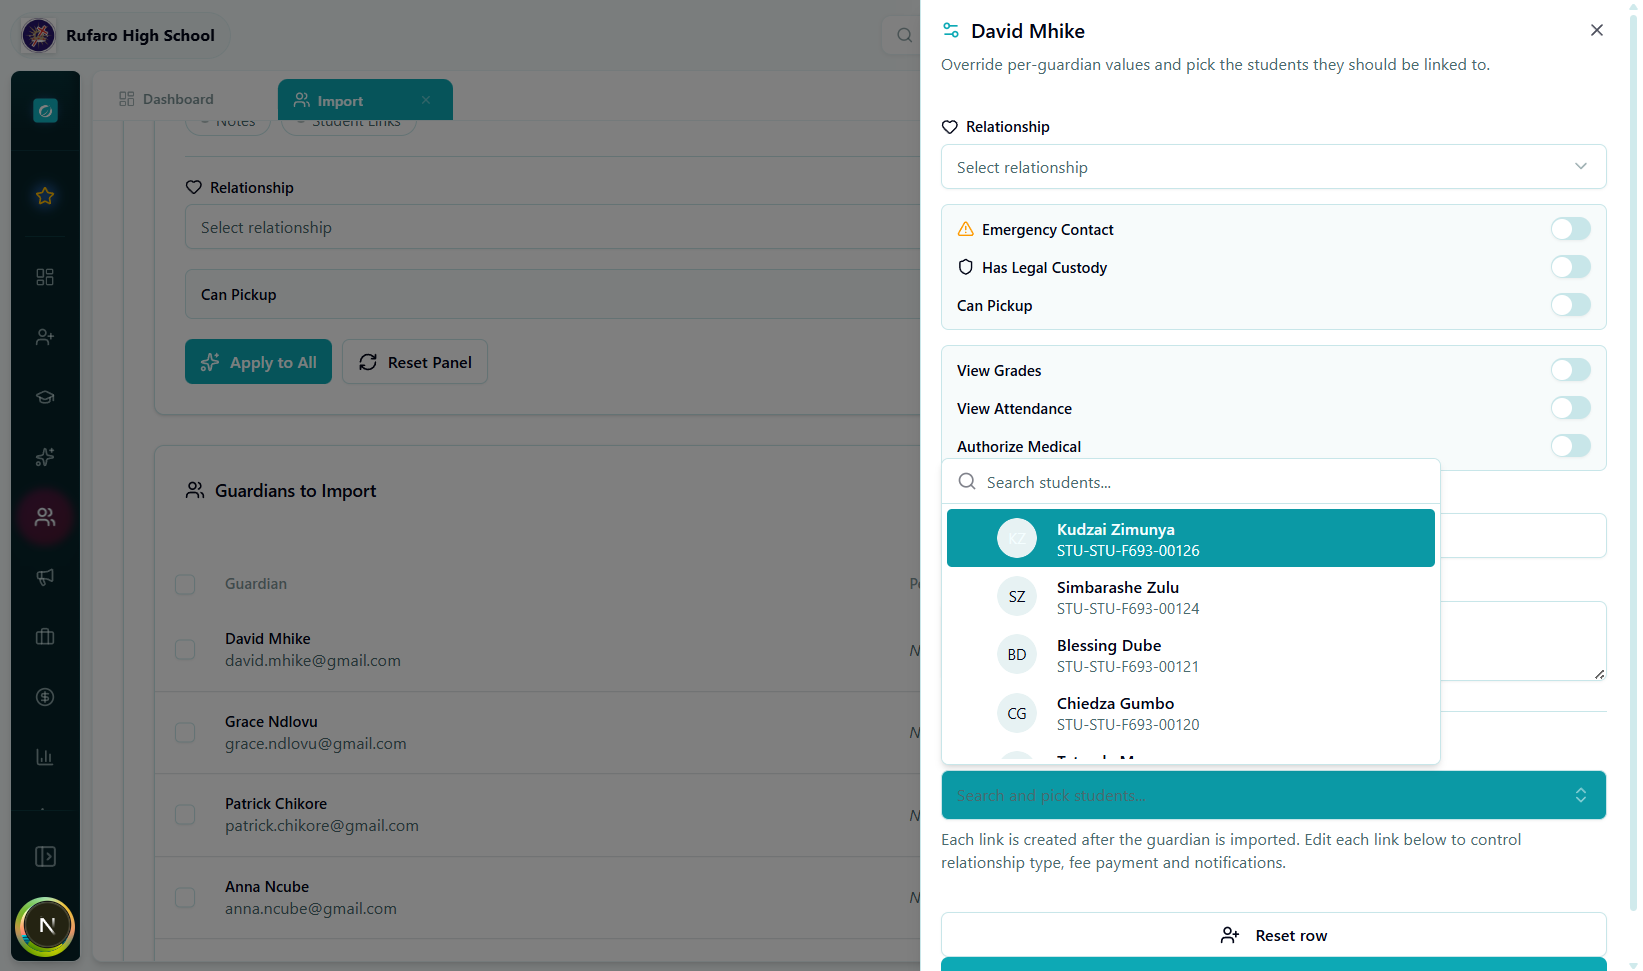This screenshot has height=971, width=1643.
Task: Click anna.ncube@gmail.com email text
Action: (311, 909)
